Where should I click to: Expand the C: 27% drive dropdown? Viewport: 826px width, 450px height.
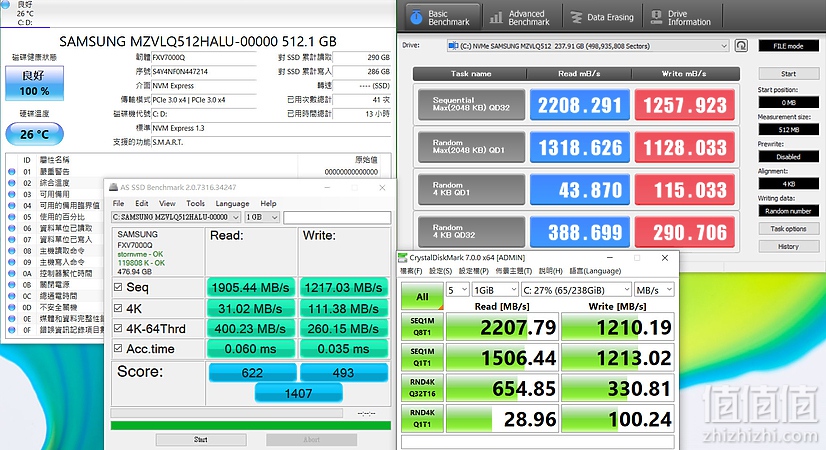coord(576,290)
